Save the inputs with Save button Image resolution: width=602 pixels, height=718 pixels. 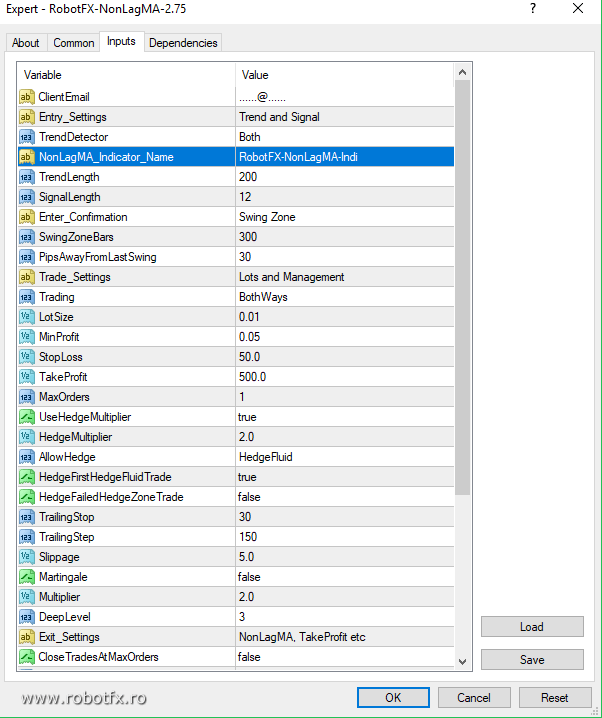click(x=532, y=659)
